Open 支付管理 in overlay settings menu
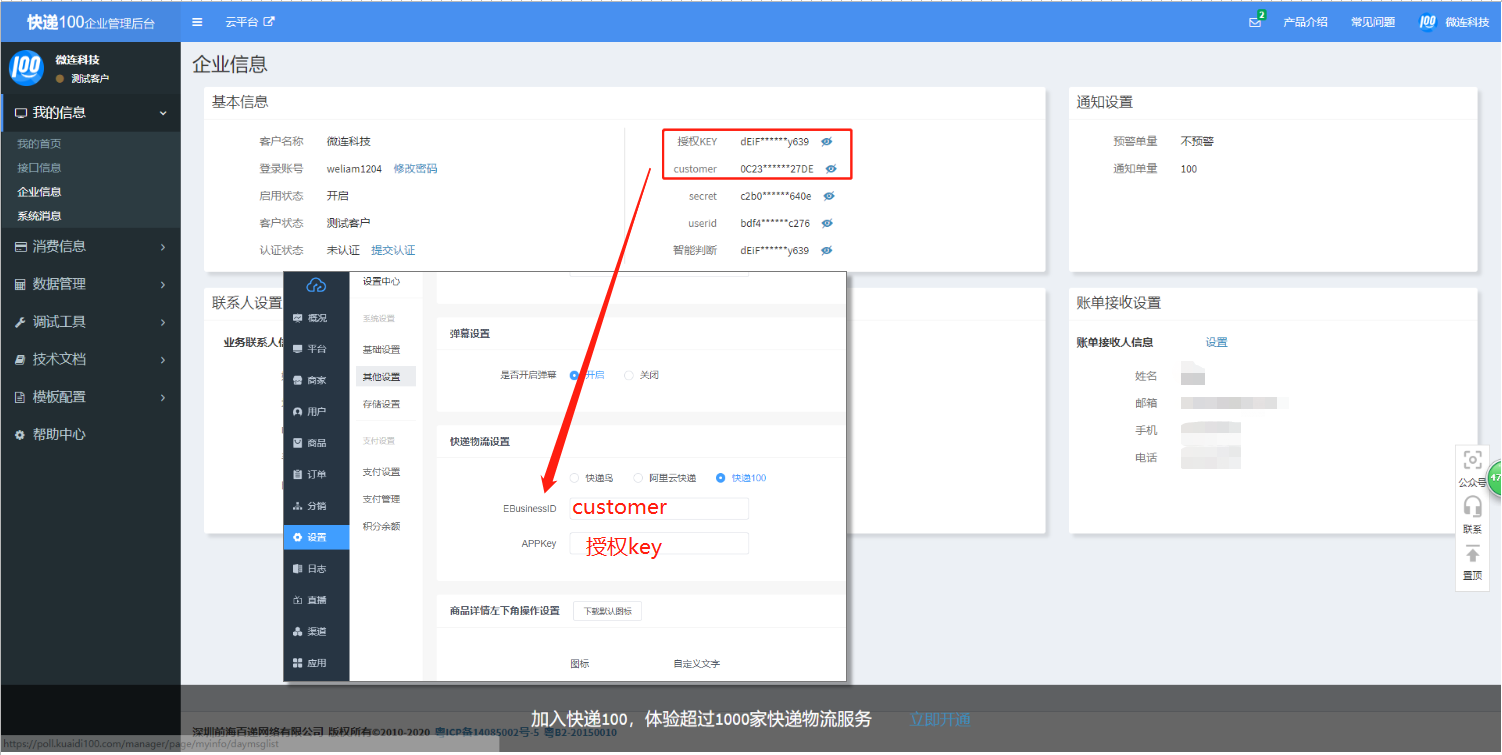The image size is (1502, 755). 381,499
